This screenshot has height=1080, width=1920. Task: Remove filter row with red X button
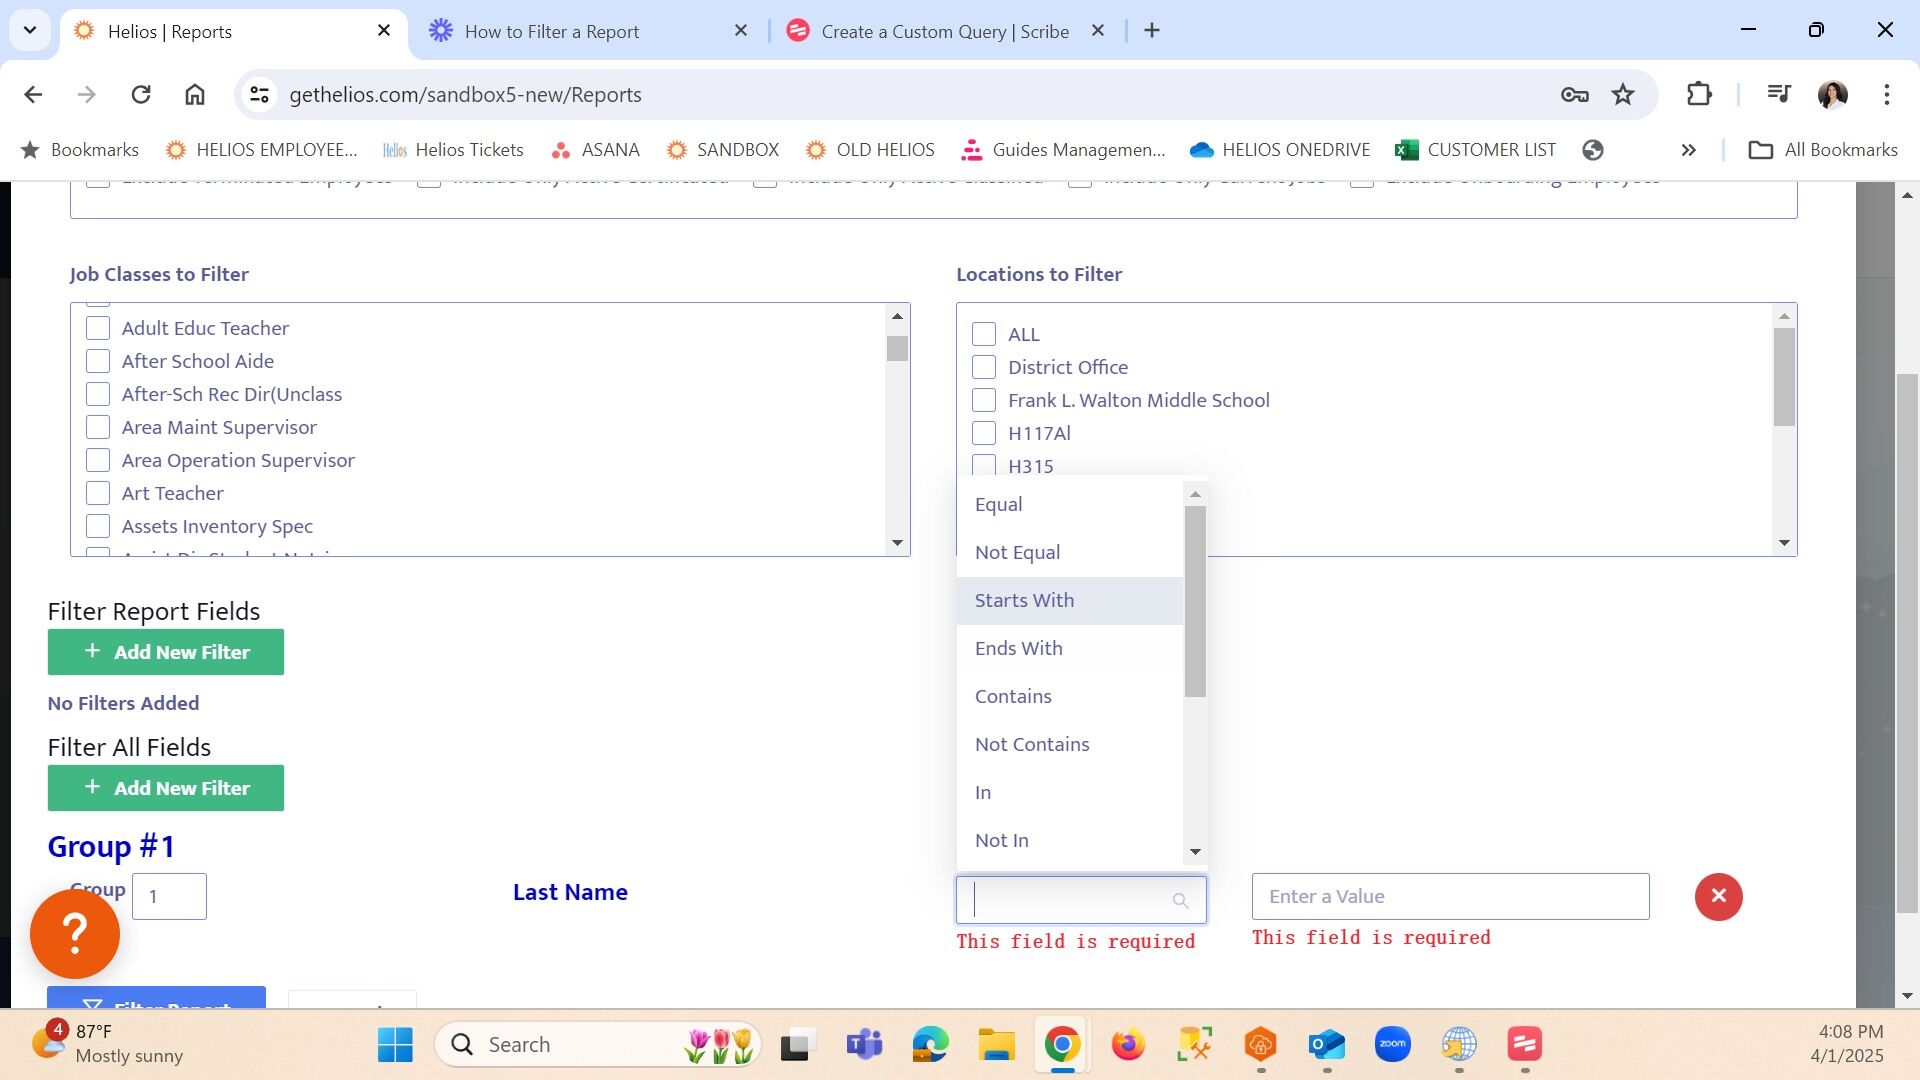click(x=1718, y=896)
